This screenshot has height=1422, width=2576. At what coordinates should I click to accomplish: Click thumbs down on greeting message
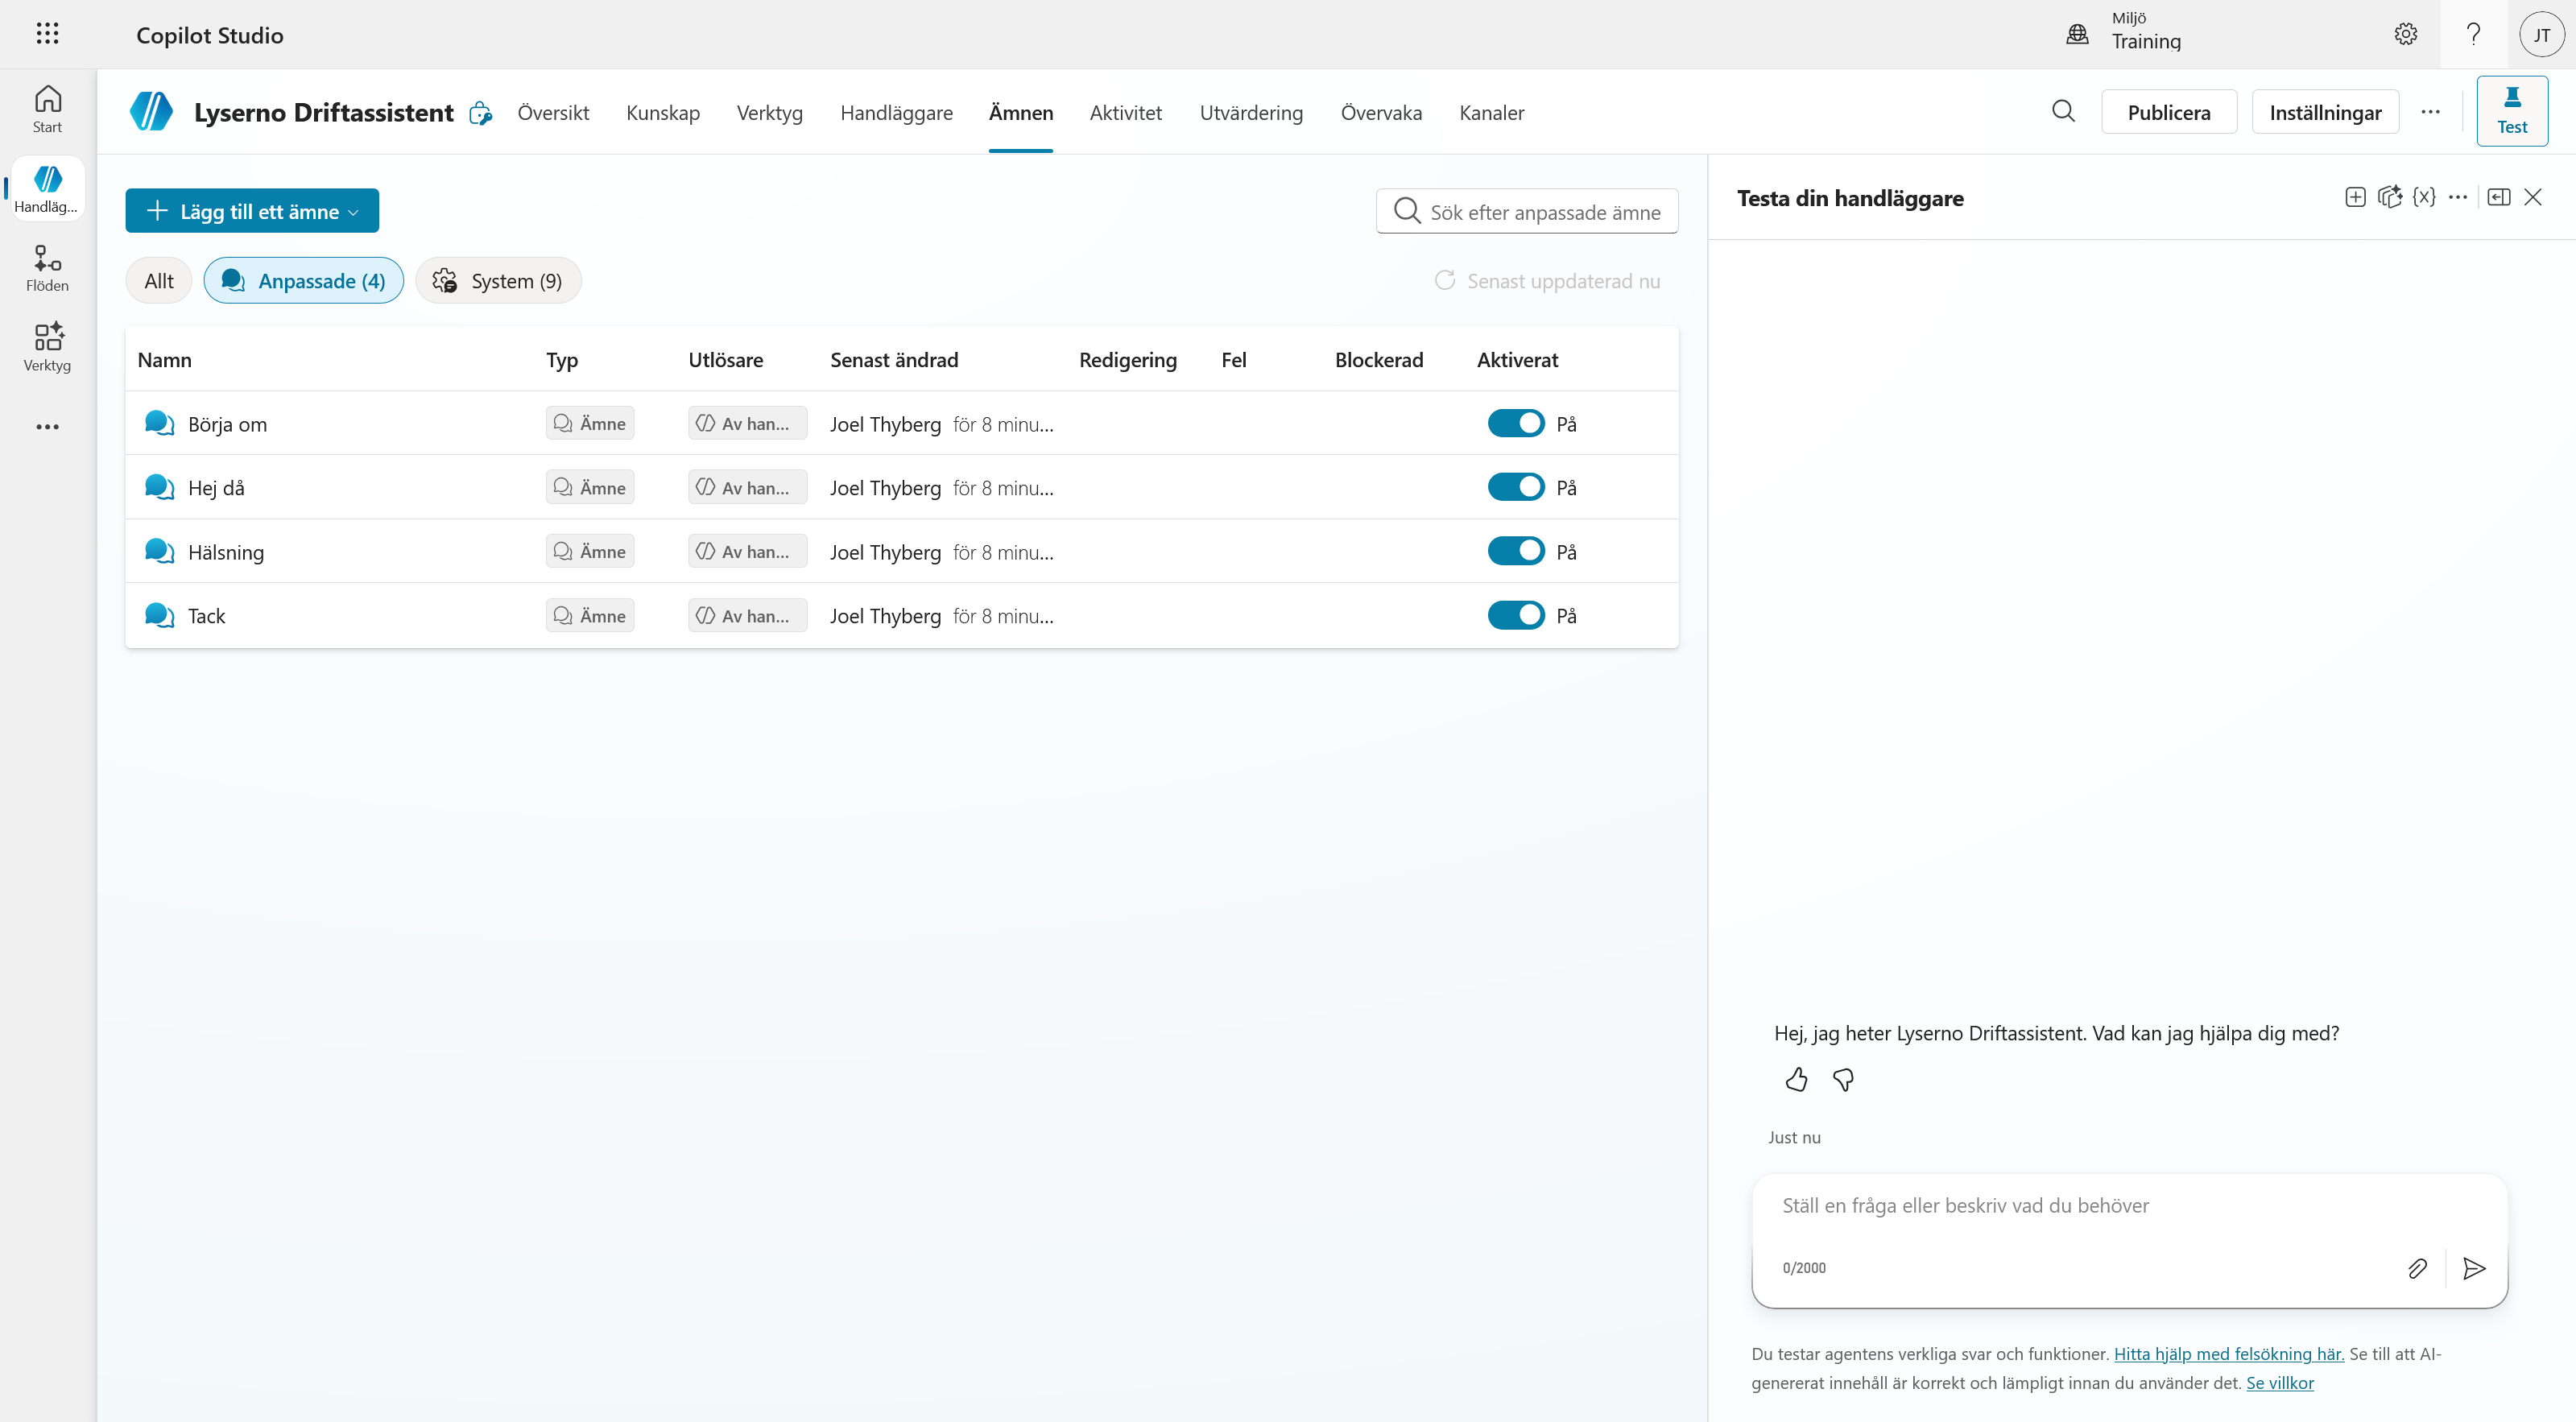coord(1843,1080)
